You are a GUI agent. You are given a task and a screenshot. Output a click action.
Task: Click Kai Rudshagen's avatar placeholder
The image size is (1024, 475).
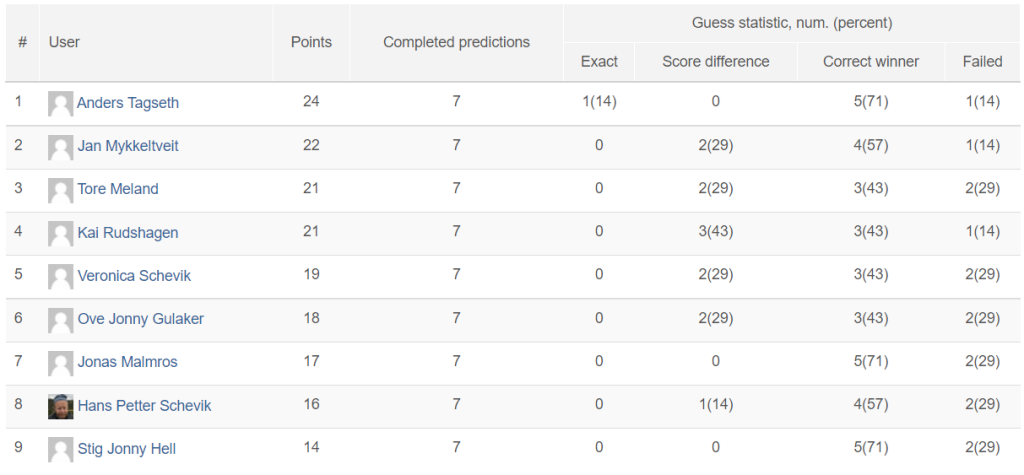[x=61, y=234]
